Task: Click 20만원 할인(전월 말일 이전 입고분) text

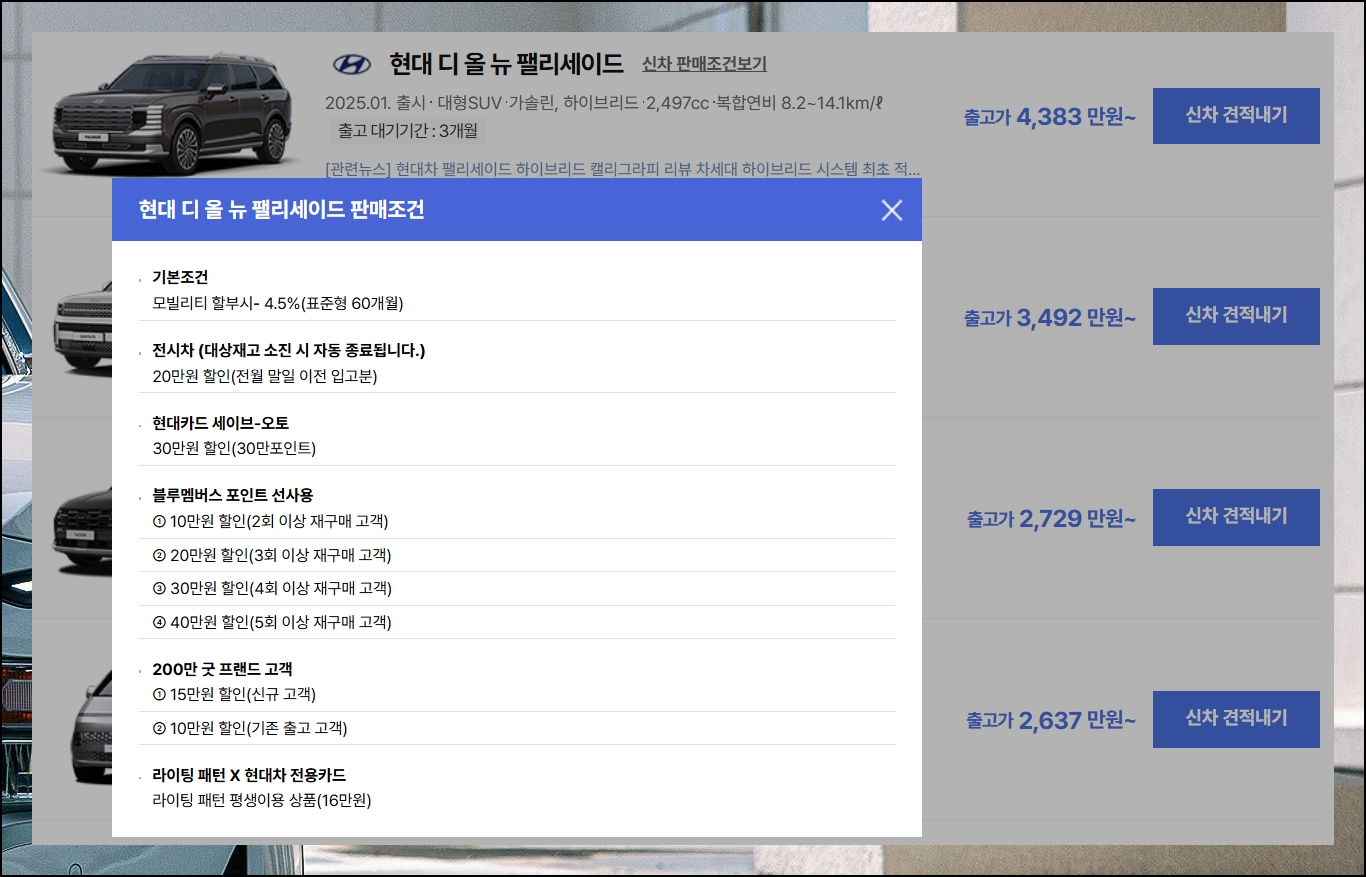Action: (x=265, y=376)
